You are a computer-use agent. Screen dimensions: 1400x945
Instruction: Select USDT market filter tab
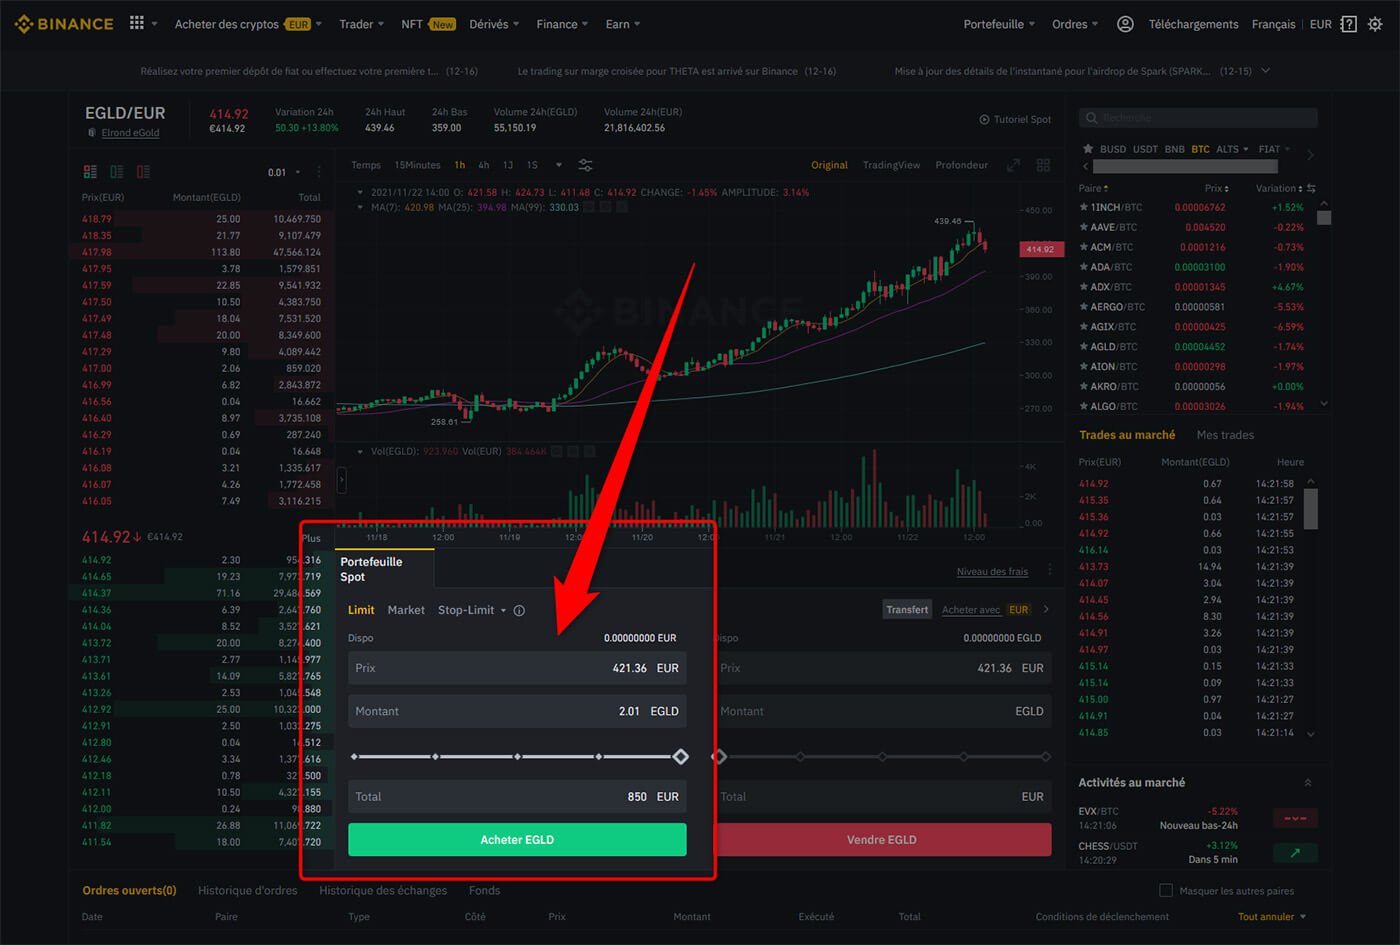point(1145,149)
